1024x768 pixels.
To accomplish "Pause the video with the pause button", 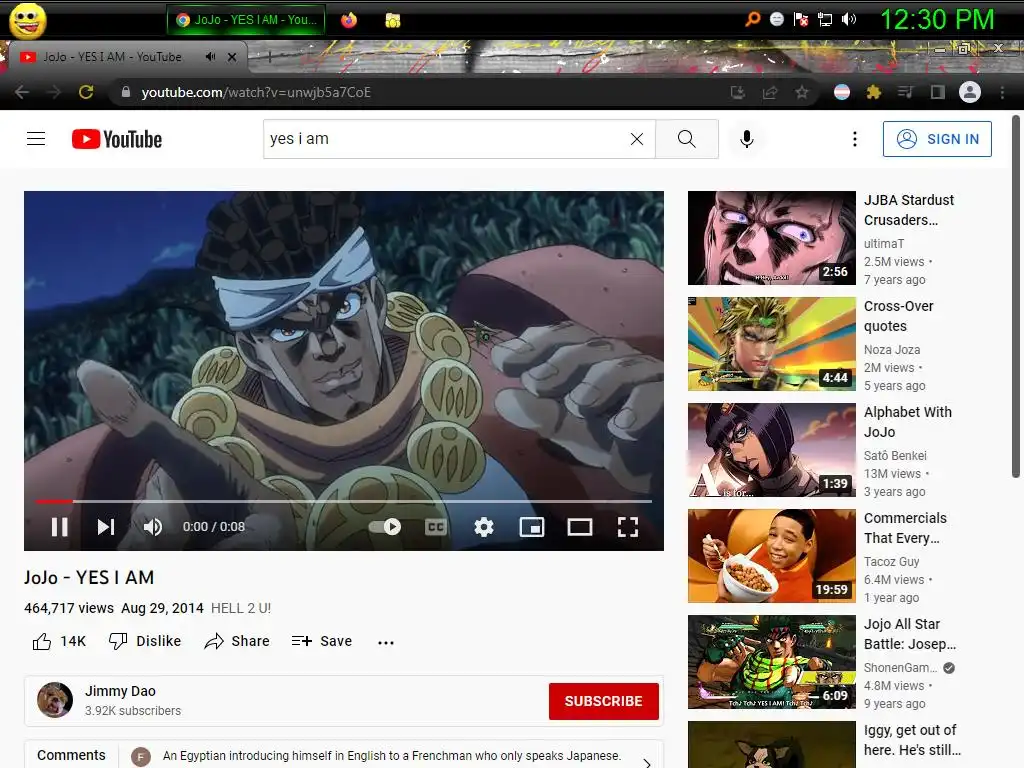I will tap(59, 527).
